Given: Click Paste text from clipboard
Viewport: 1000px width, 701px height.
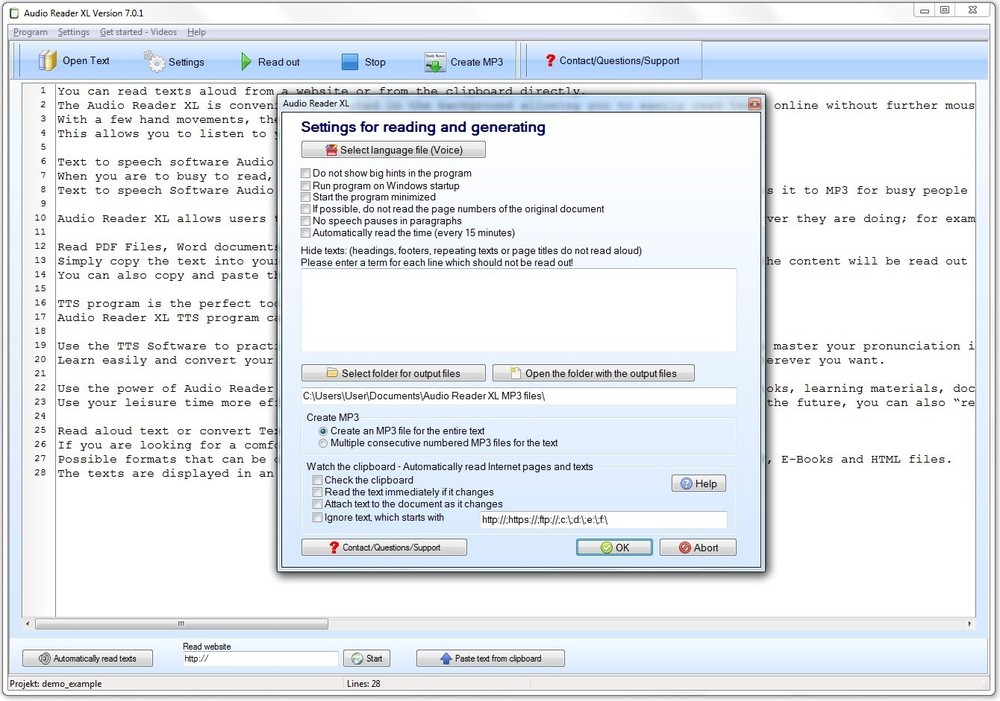Looking at the screenshot, I should pyautogui.click(x=489, y=657).
